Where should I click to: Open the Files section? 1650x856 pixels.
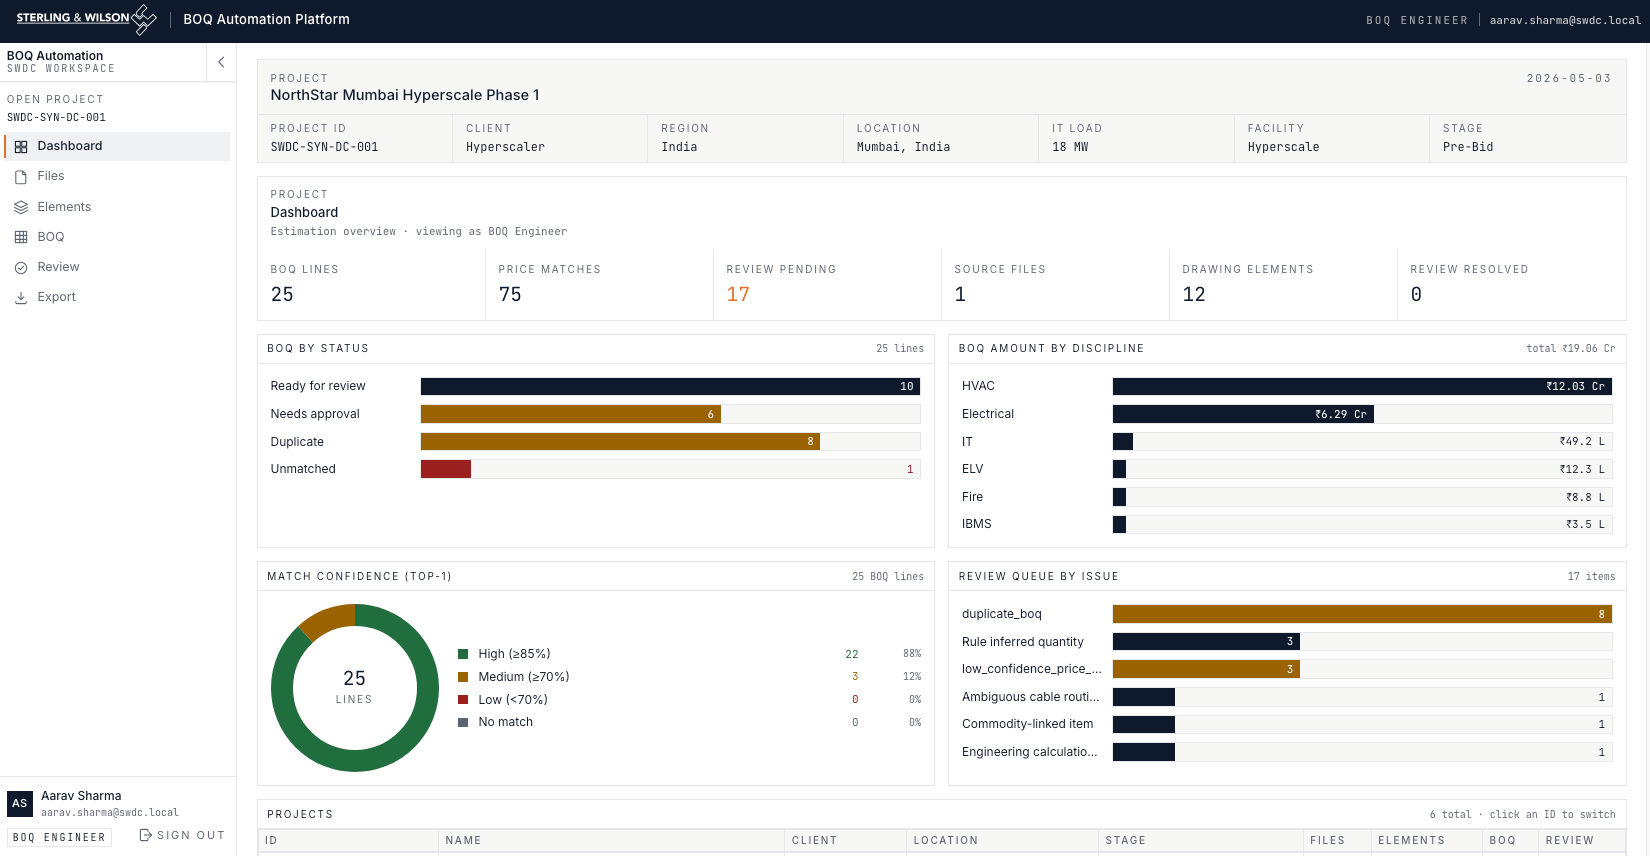click(x=117, y=176)
